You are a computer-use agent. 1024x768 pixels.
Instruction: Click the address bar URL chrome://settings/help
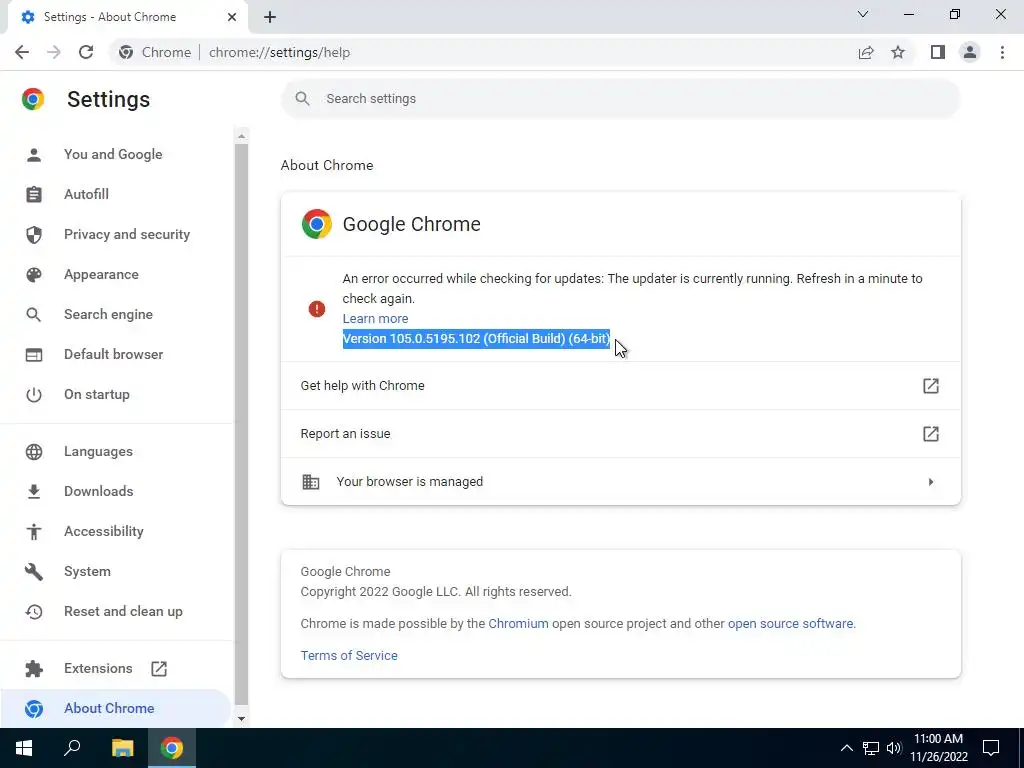click(x=280, y=52)
